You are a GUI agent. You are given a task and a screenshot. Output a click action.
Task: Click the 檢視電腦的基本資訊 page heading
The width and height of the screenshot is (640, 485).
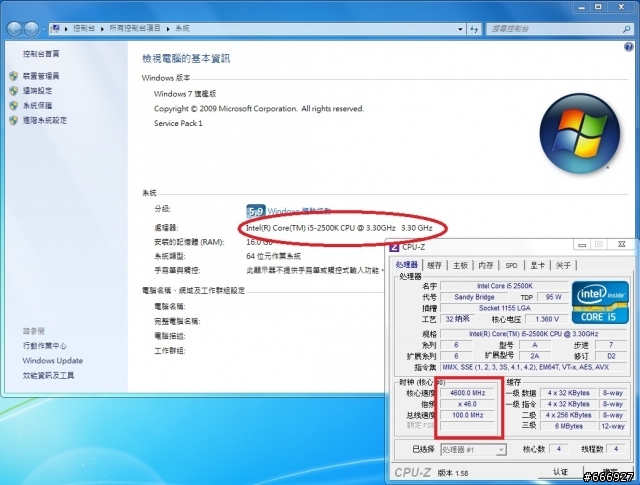click(x=186, y=59)
